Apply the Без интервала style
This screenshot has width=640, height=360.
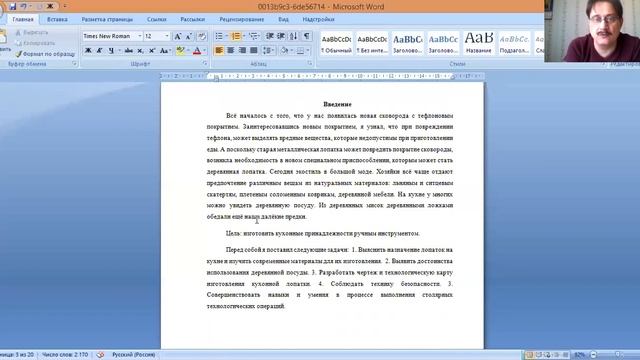pos(372,44)
